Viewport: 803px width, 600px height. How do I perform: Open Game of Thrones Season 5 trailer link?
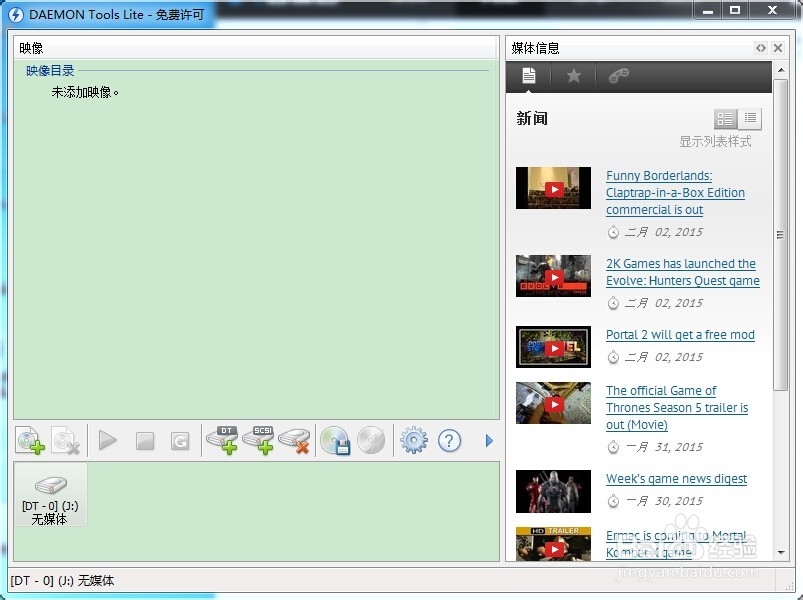coord(677,408)
